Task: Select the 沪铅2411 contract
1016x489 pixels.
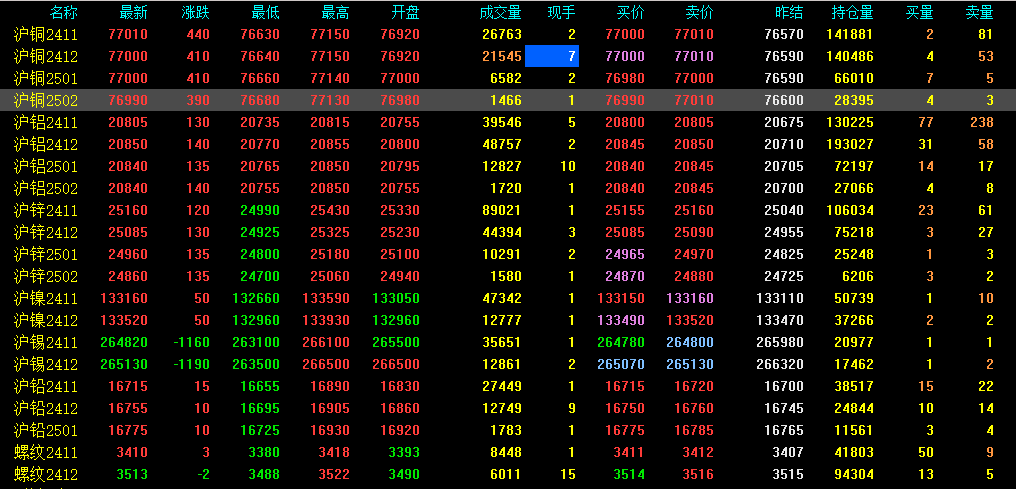Action: pos(45,387)
